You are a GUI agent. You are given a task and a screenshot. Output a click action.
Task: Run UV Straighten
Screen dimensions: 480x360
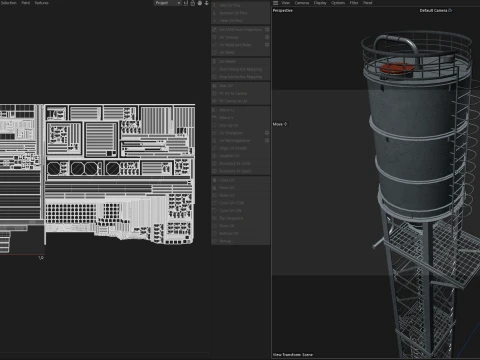[x=237, y=133]
